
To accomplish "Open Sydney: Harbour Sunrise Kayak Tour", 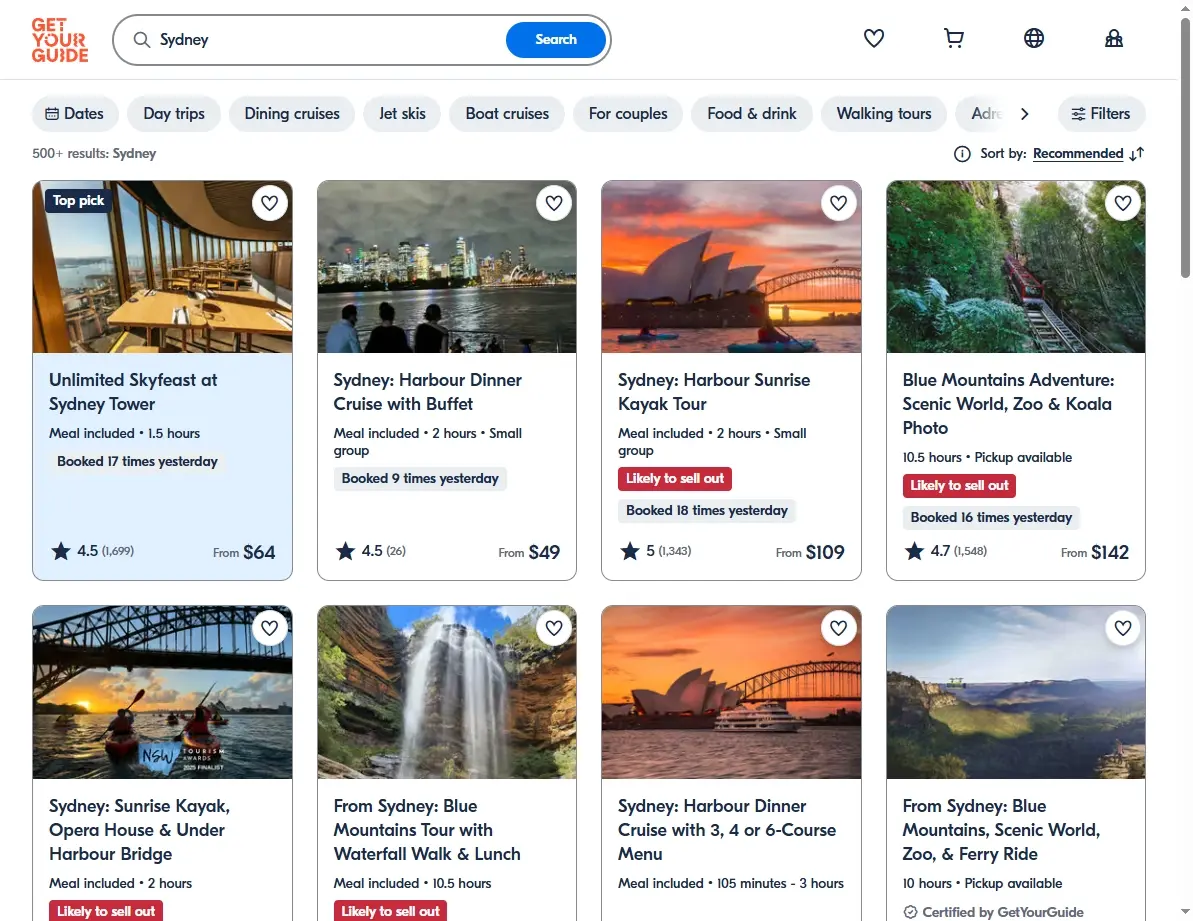I will (x=714, y=392).
